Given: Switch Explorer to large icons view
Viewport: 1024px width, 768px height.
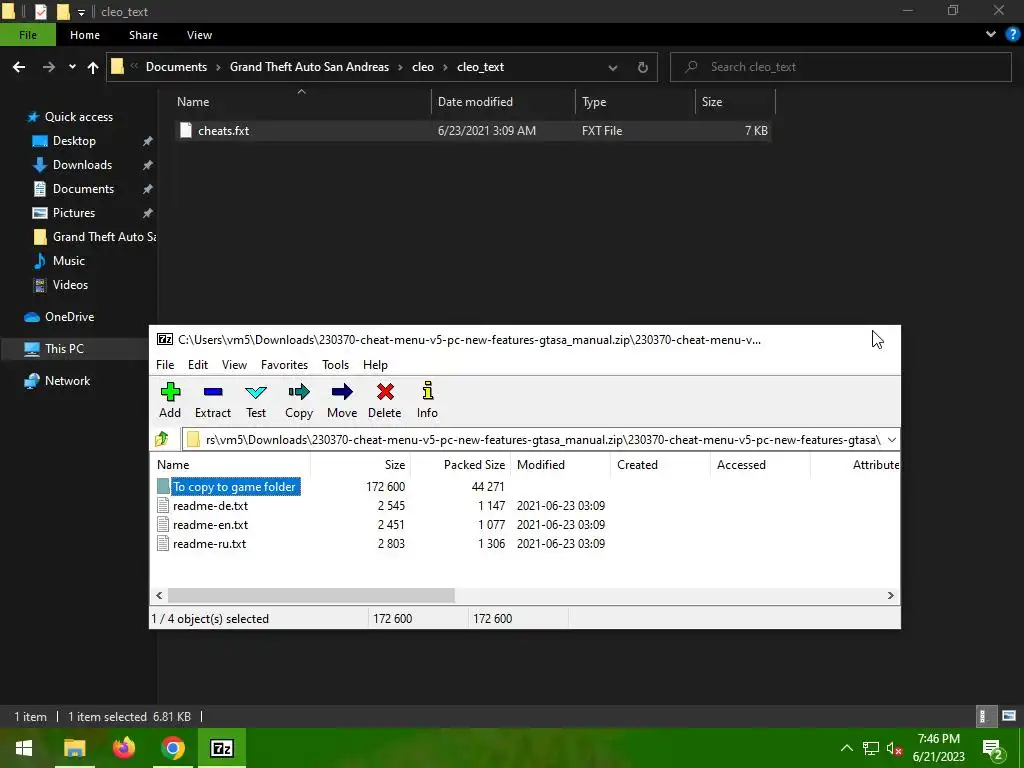Looking at the screenshot, I should click(x=1008, y=716).
